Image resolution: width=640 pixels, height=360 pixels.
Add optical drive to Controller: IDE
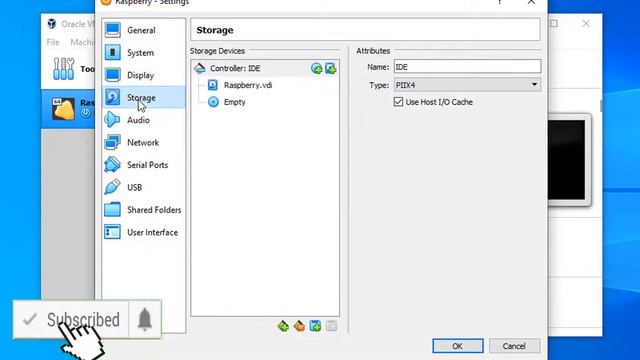[x=316, y=69]
